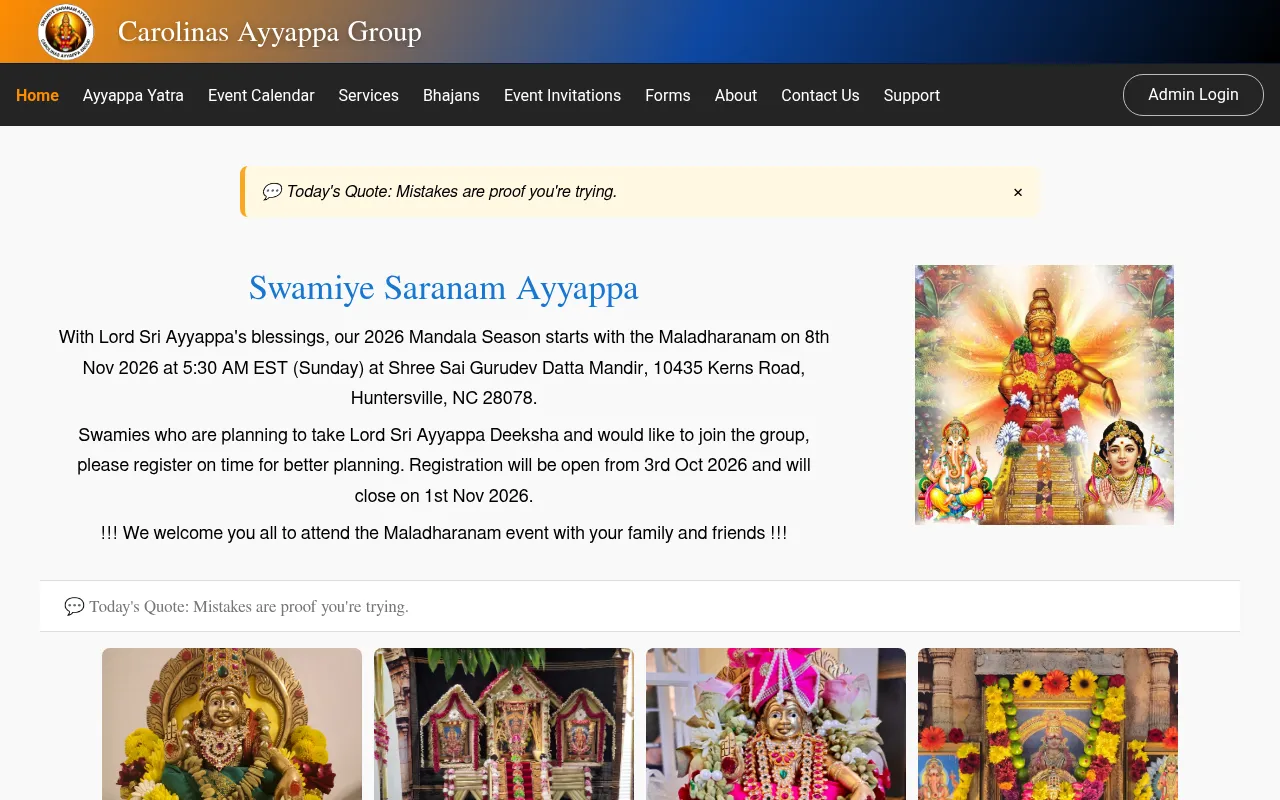Navigate to the About page
Screen dimensions: 1280x800
click(x=735, y=95)
